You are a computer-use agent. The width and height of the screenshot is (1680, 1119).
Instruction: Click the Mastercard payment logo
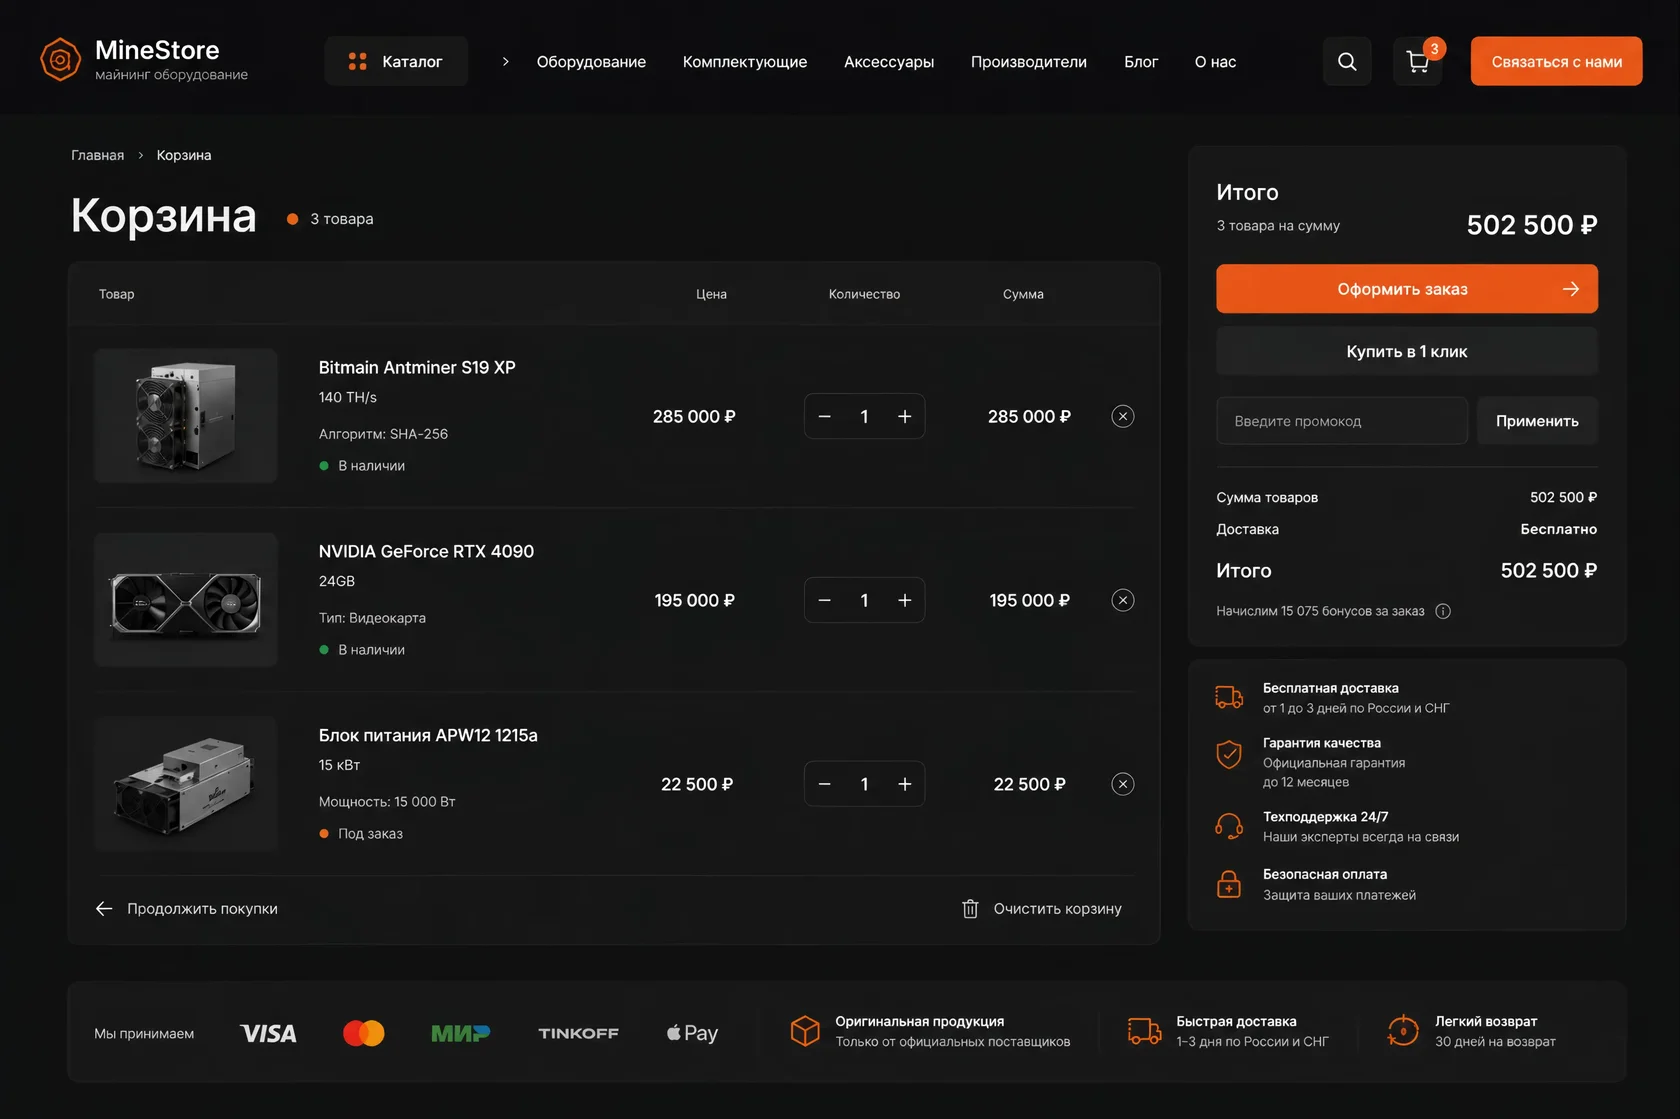tap(364, 1033)
